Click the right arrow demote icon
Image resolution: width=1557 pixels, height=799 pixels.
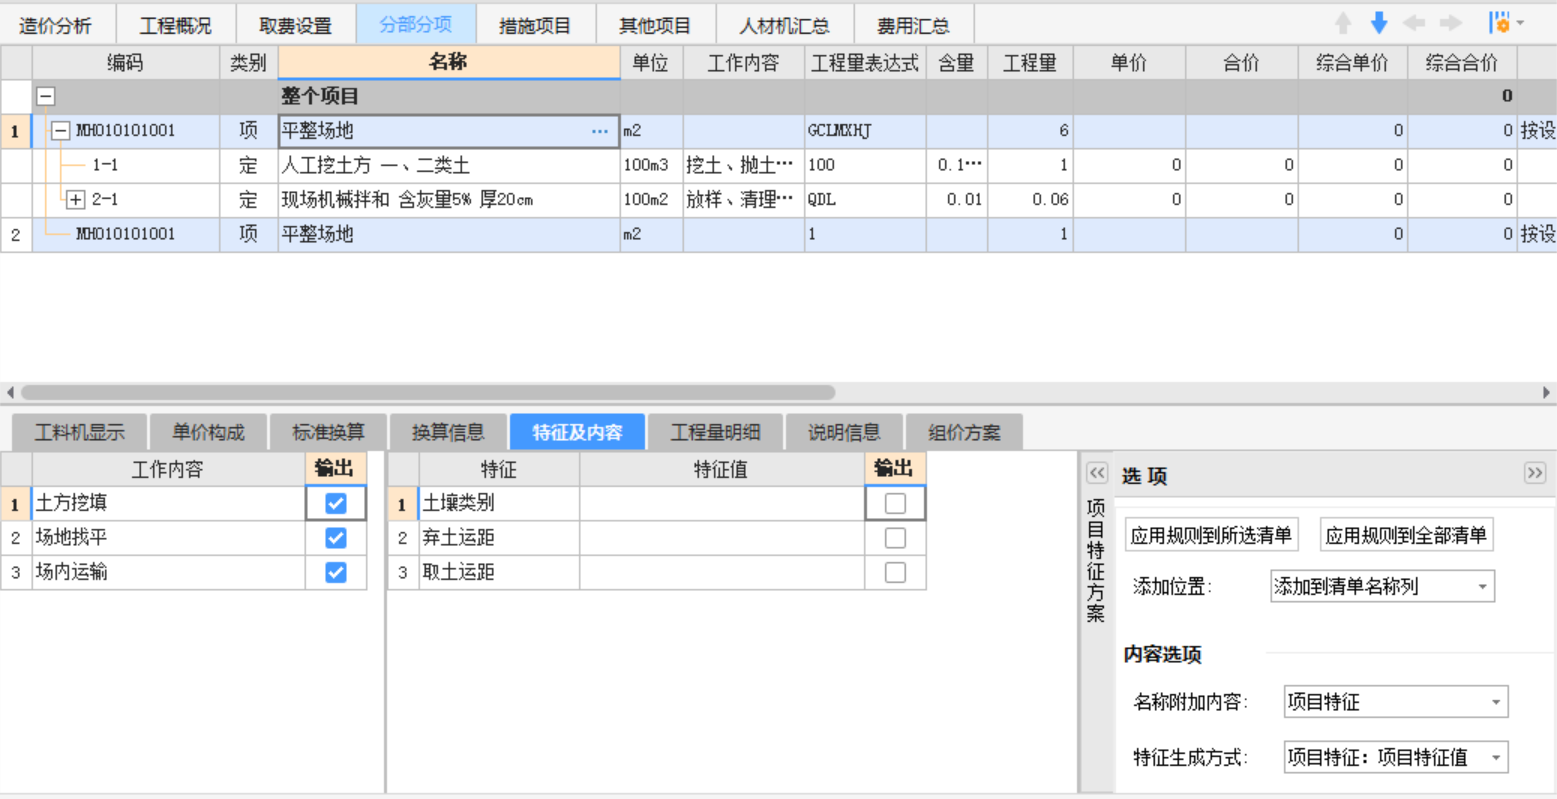pos(1450,23)
